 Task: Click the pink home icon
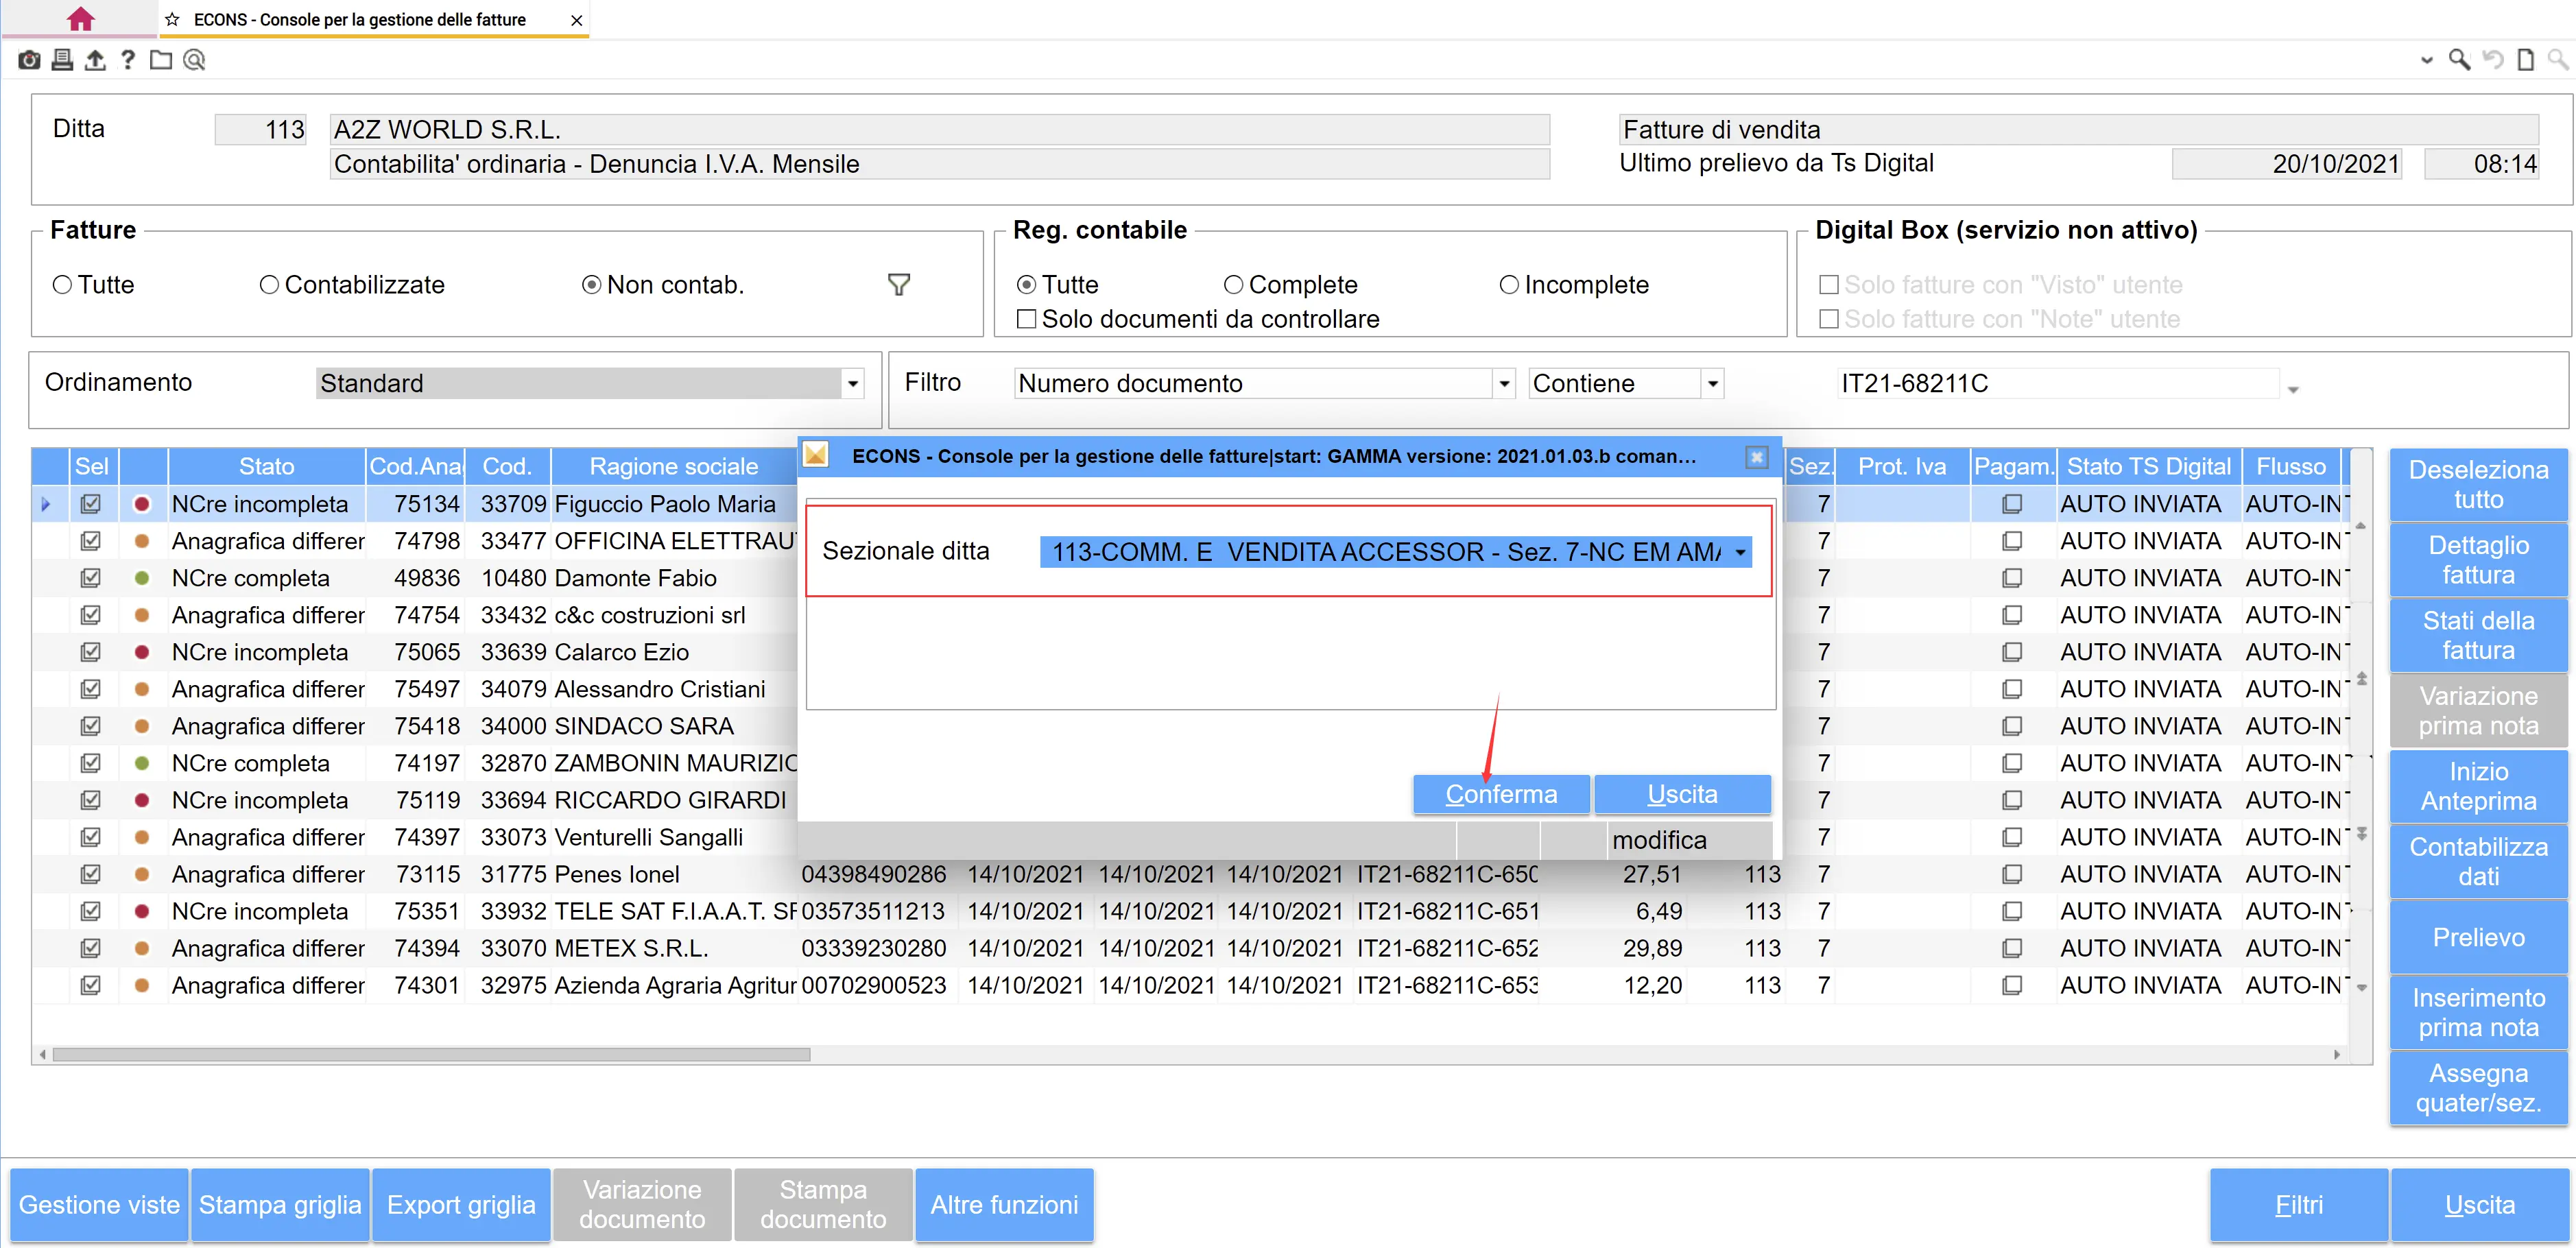(x=80, y=19)
